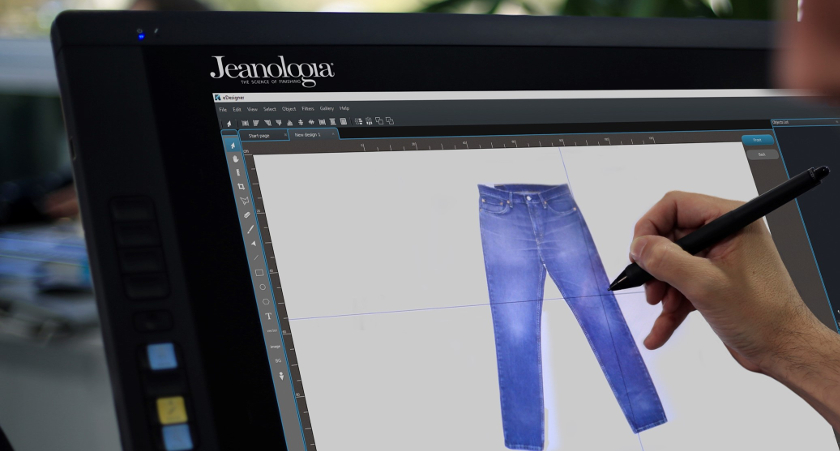Click the down arrow icon at the bottom of the left toolbar
Image resolution: width=840 pixels, height=451 pixels.
click(282, 377)
